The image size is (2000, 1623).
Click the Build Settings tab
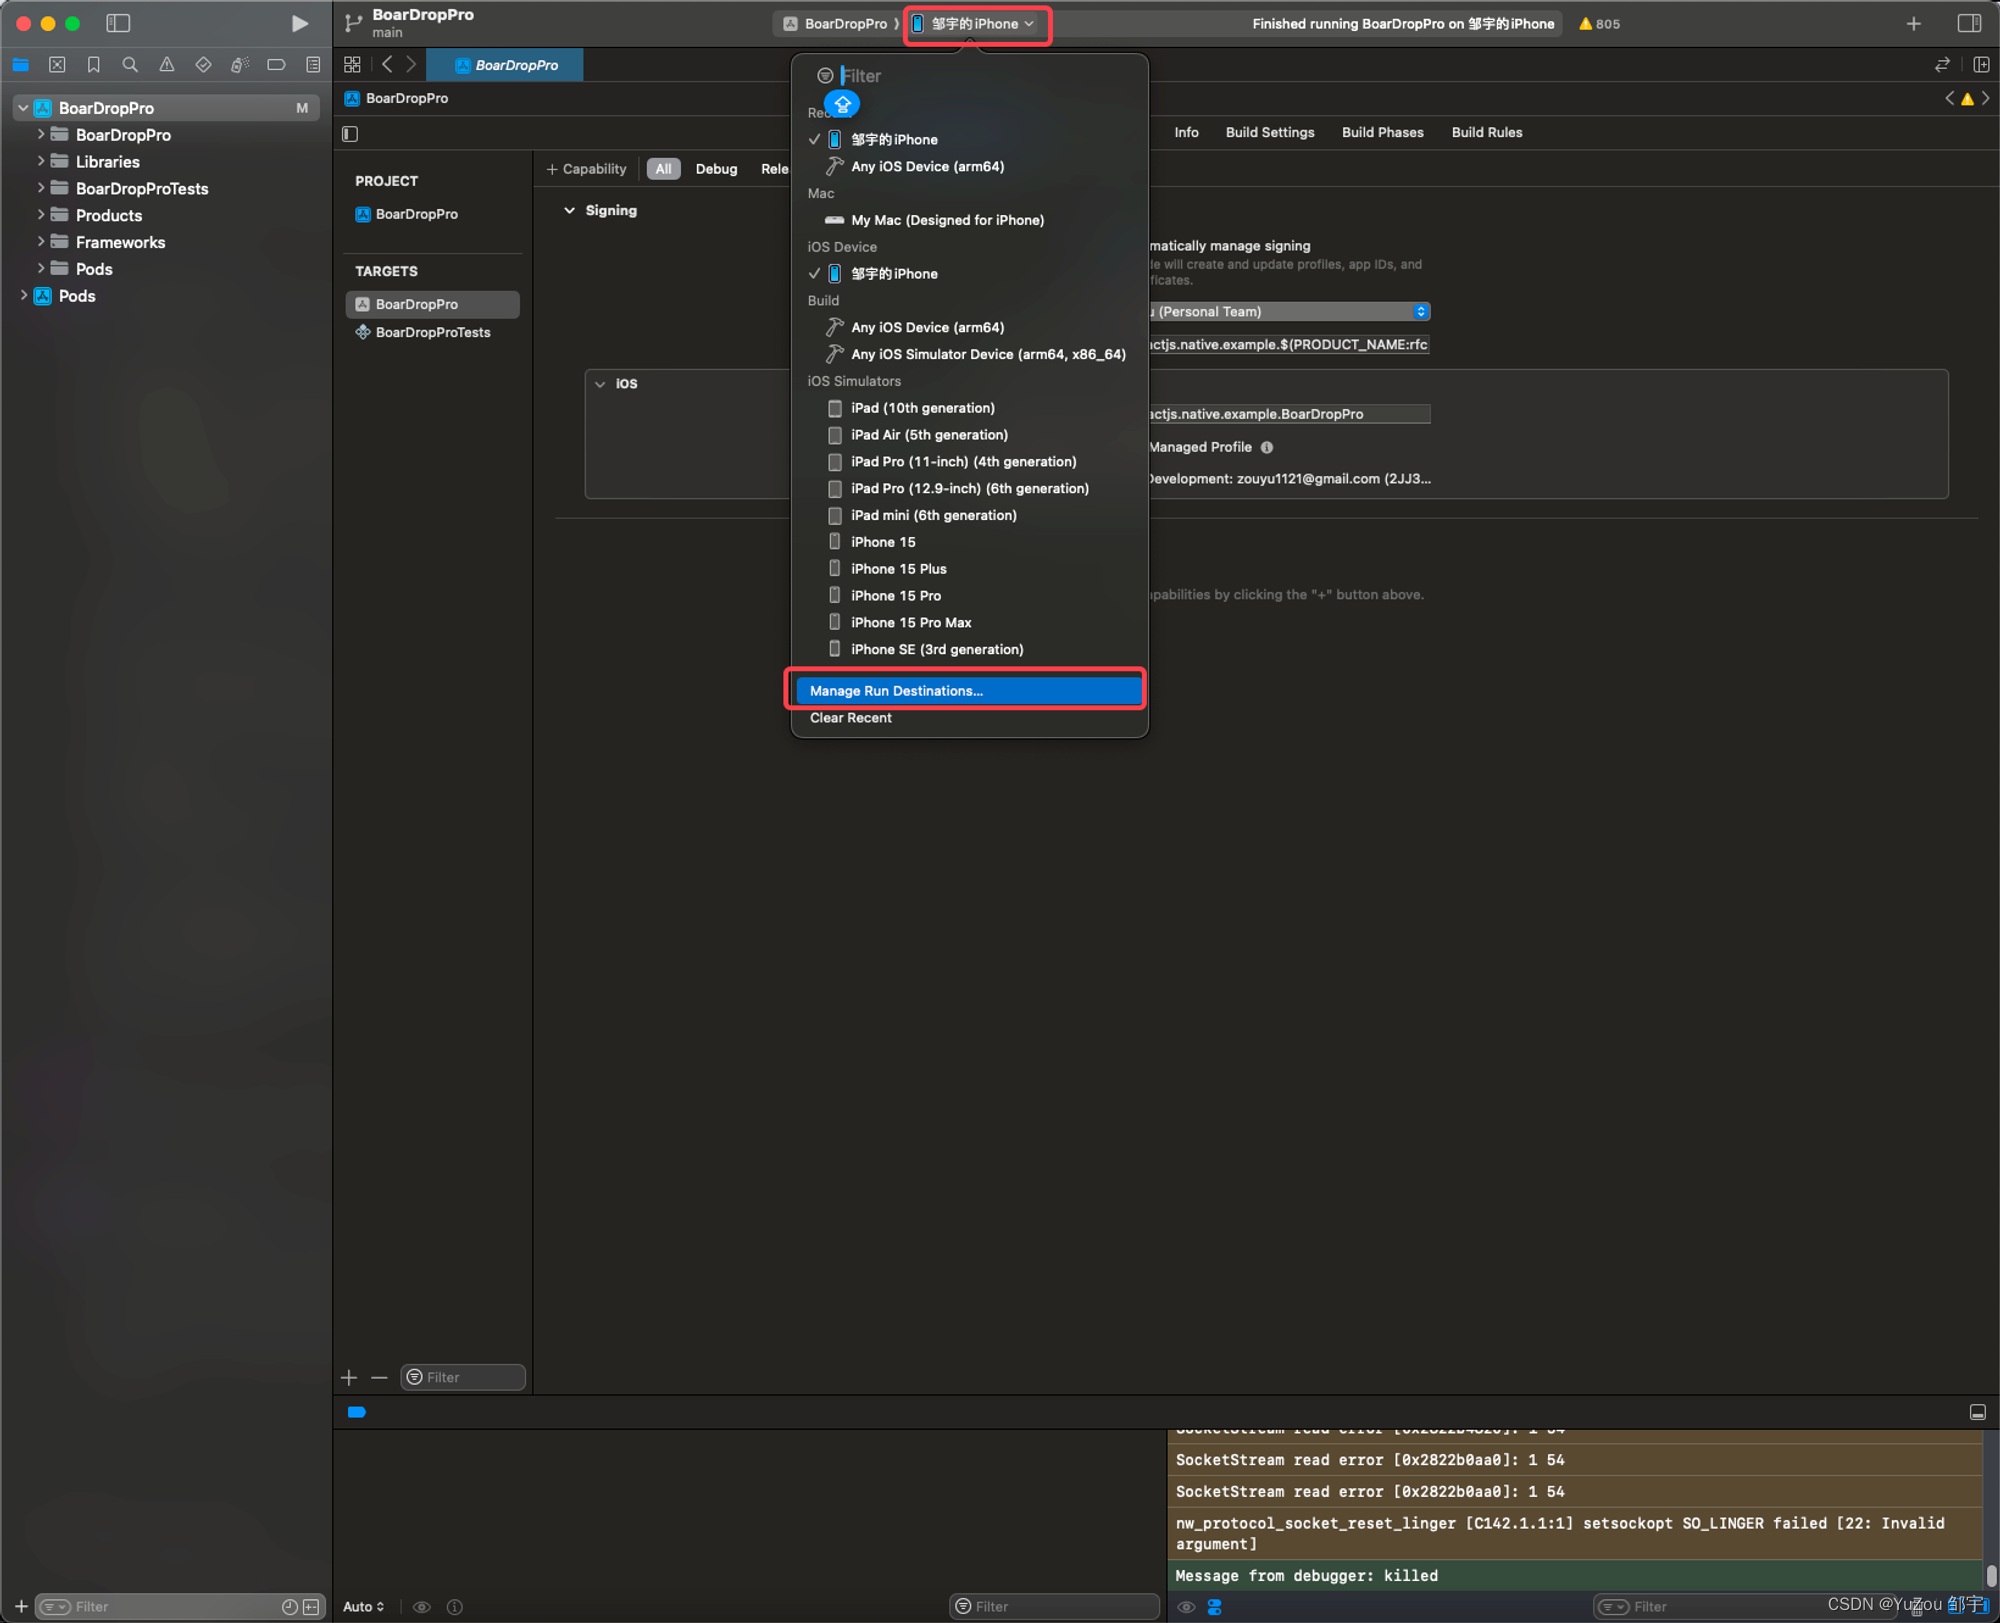(1268, 132)
